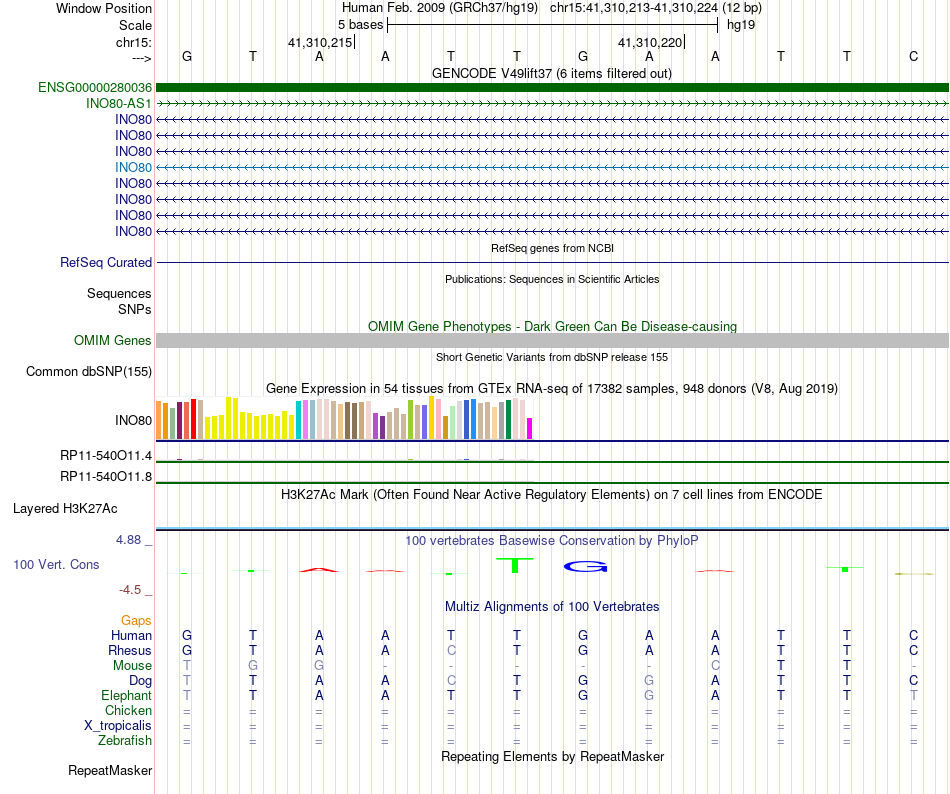Click '100 vertebrates Basewise Conservation by PhyloP' title
Viewport: 950px width, 794px height.
pos(552,540)
